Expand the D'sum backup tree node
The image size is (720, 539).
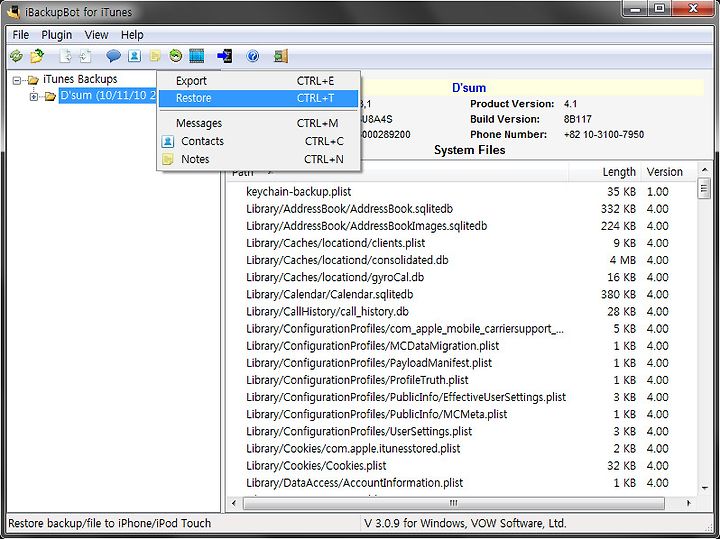(34, 97)
